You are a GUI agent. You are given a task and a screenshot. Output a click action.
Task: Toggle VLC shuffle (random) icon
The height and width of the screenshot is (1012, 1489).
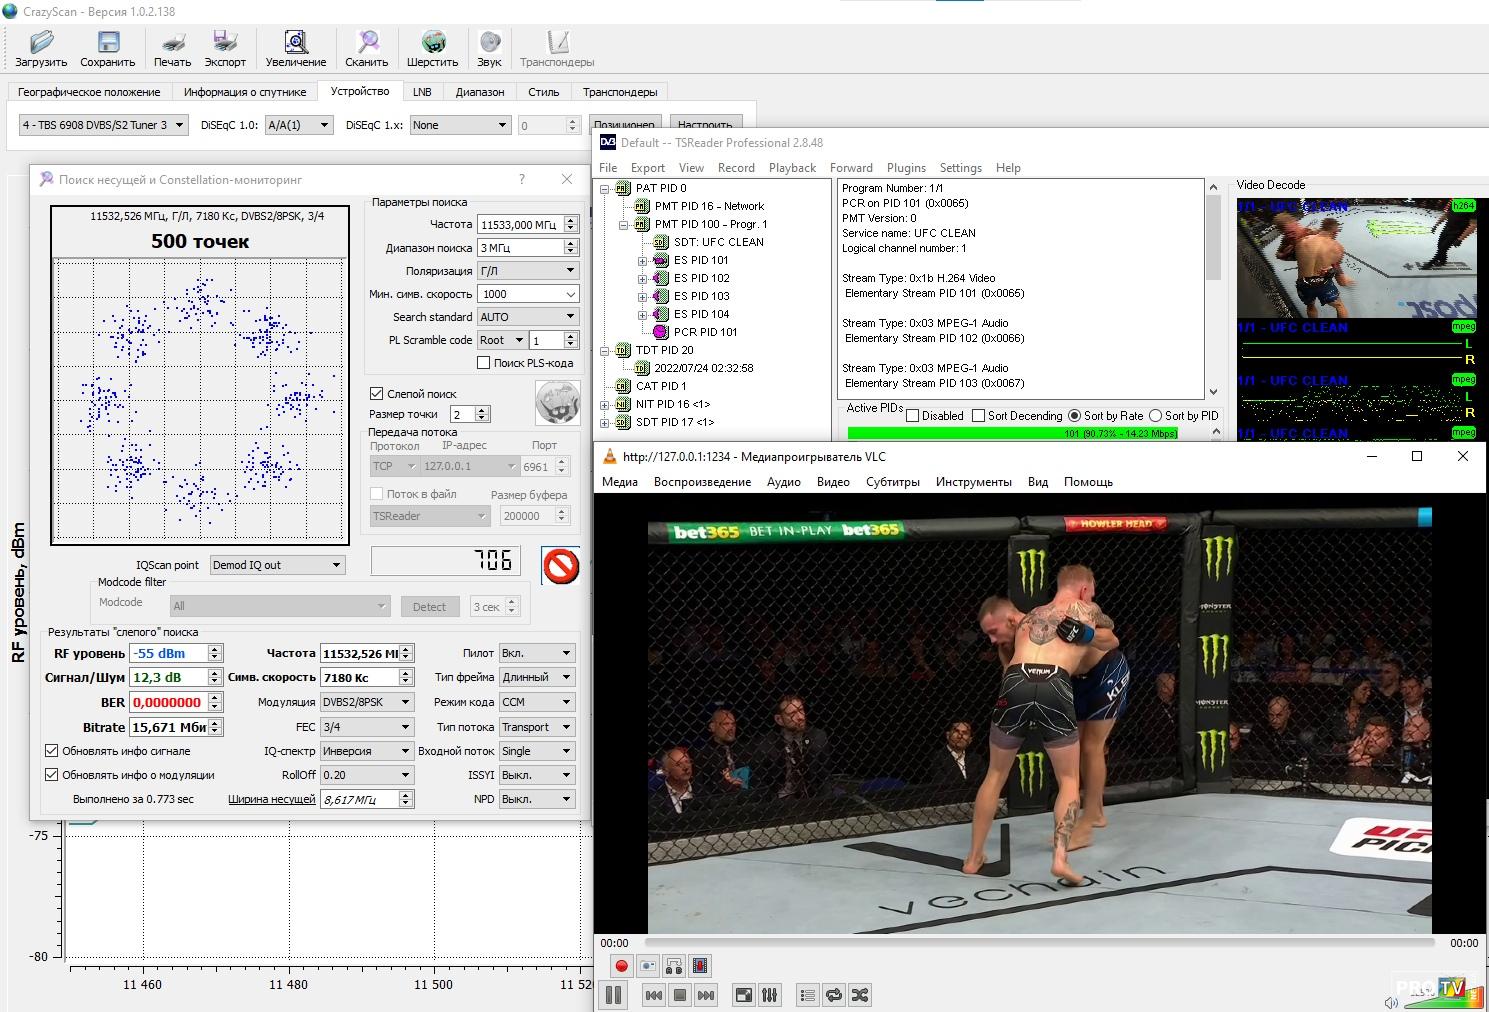[859, 995]
